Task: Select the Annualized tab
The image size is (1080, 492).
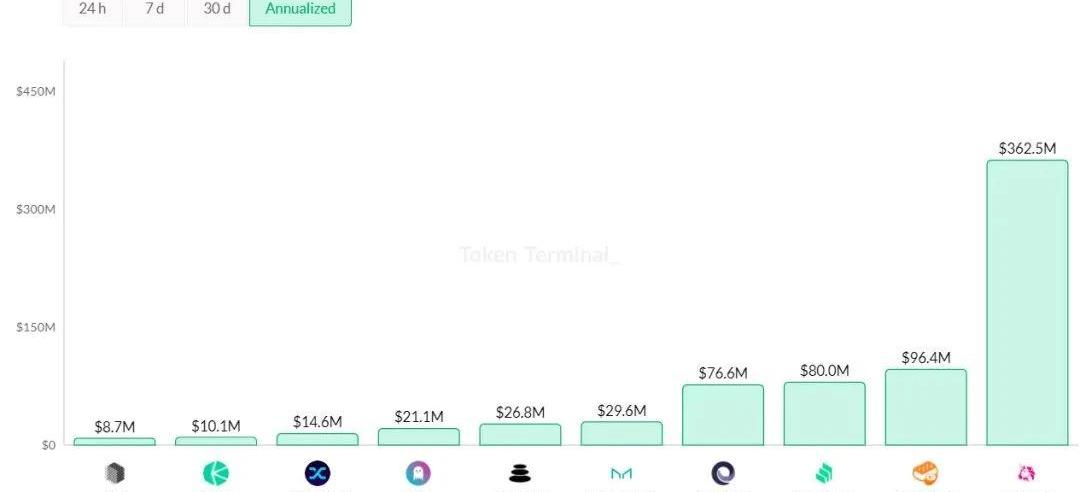Action: click(300, 10)
